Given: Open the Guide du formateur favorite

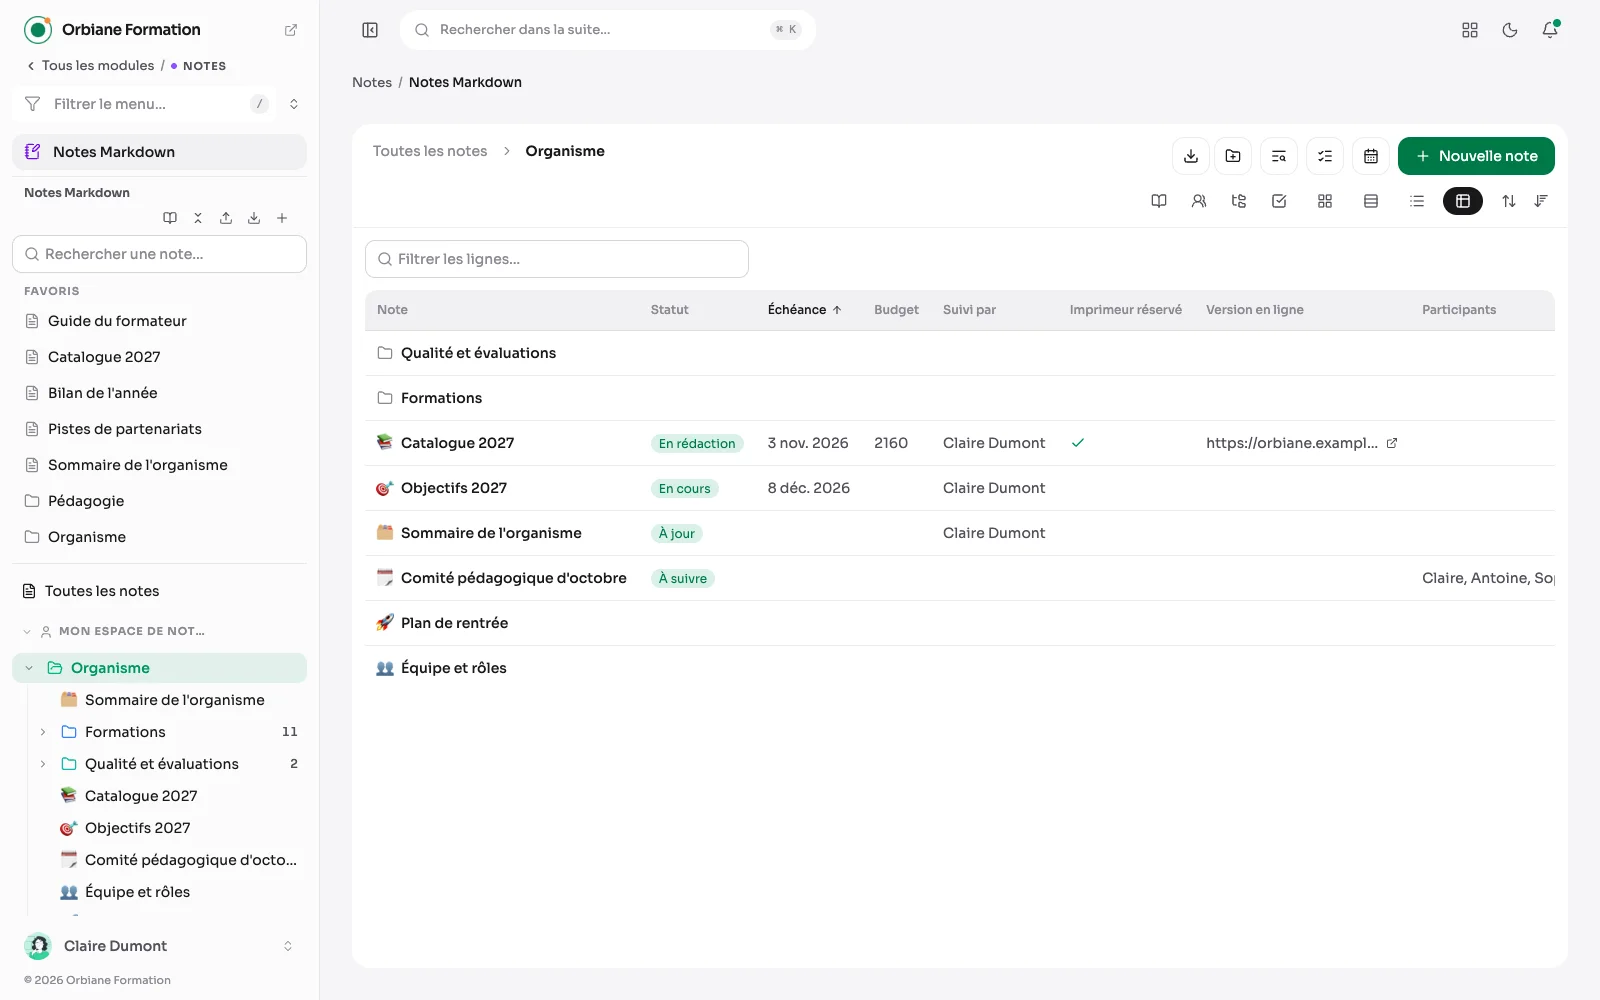Looking at the screenshot, I should click(x=159, y=321).
